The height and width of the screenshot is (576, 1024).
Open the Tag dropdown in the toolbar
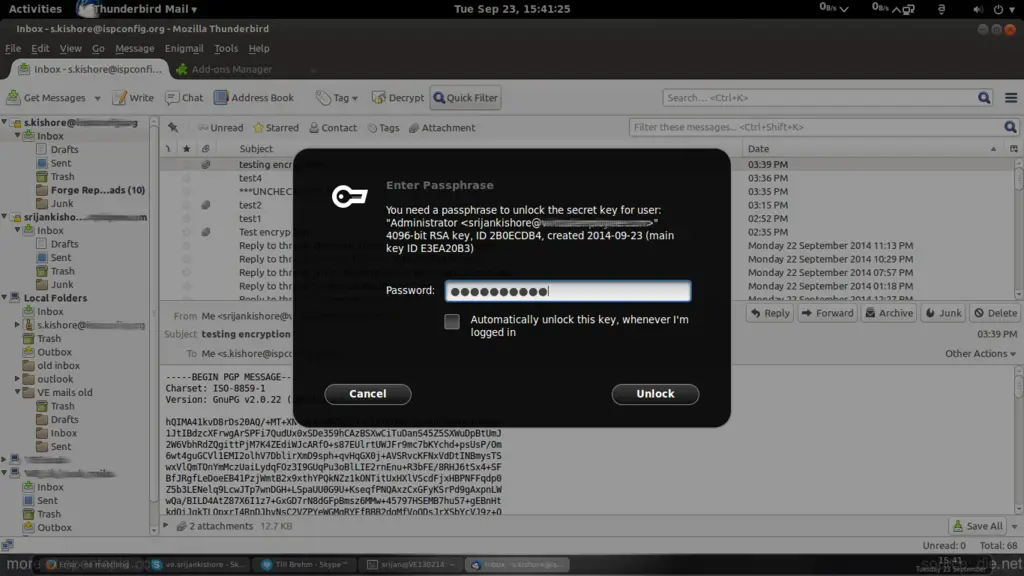[x=337, y=97]
